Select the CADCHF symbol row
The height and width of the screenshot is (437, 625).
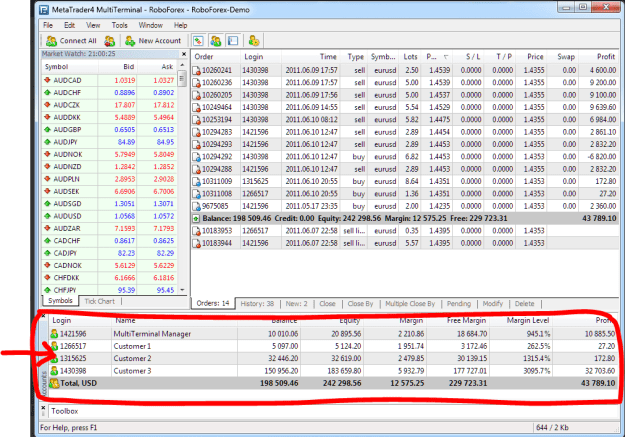(109, 241)
